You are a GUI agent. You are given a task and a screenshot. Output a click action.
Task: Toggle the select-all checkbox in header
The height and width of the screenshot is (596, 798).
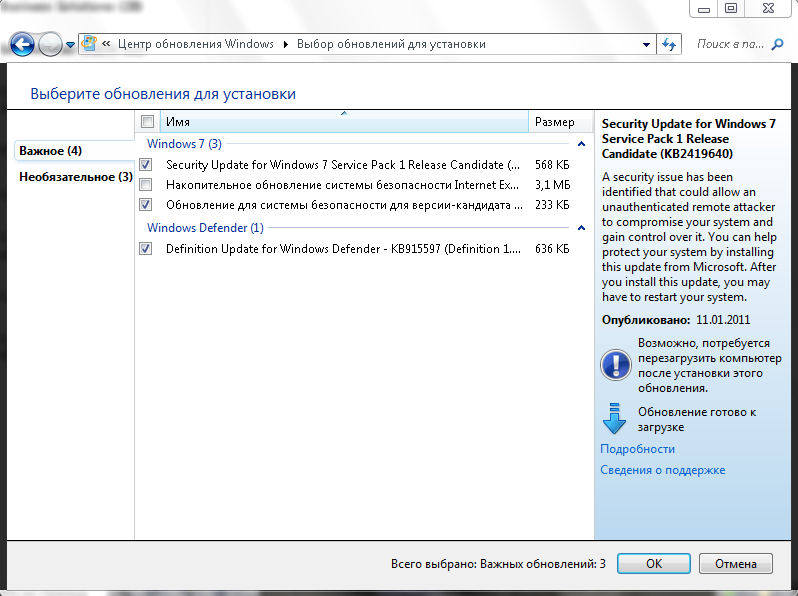tap(148, 122)
